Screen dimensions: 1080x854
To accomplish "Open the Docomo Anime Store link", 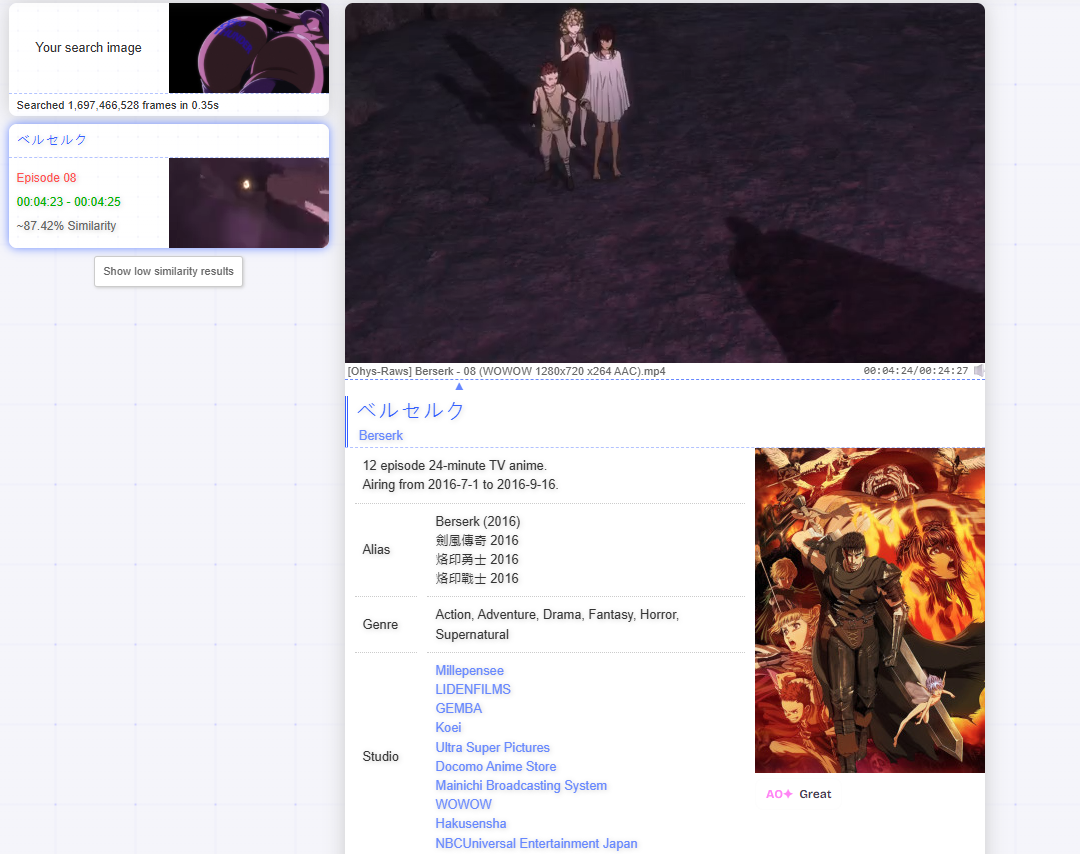I will pyautogui.click(x=496, y=767).
